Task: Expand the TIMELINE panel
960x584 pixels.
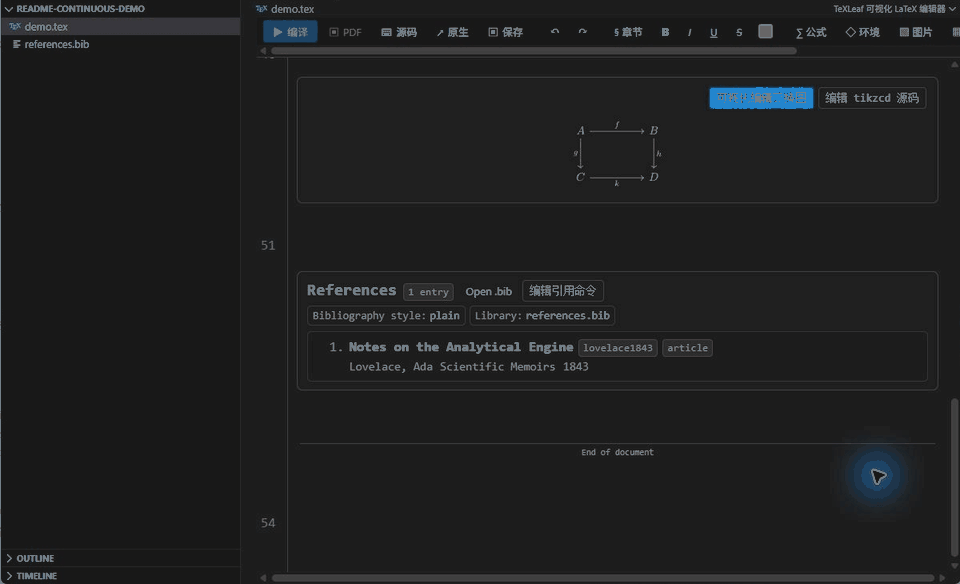Action: [120, 575]
